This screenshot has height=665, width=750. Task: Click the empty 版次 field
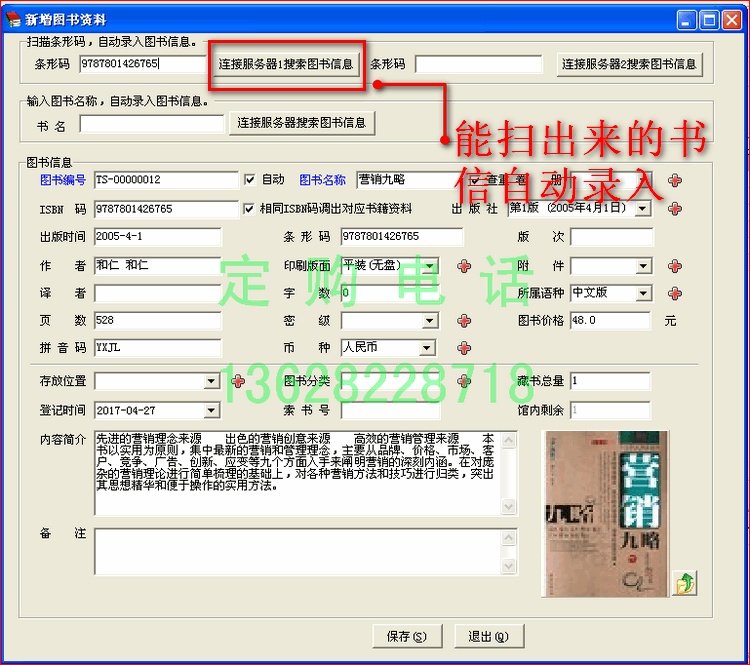pyautogui.click(x=611, y=237)
